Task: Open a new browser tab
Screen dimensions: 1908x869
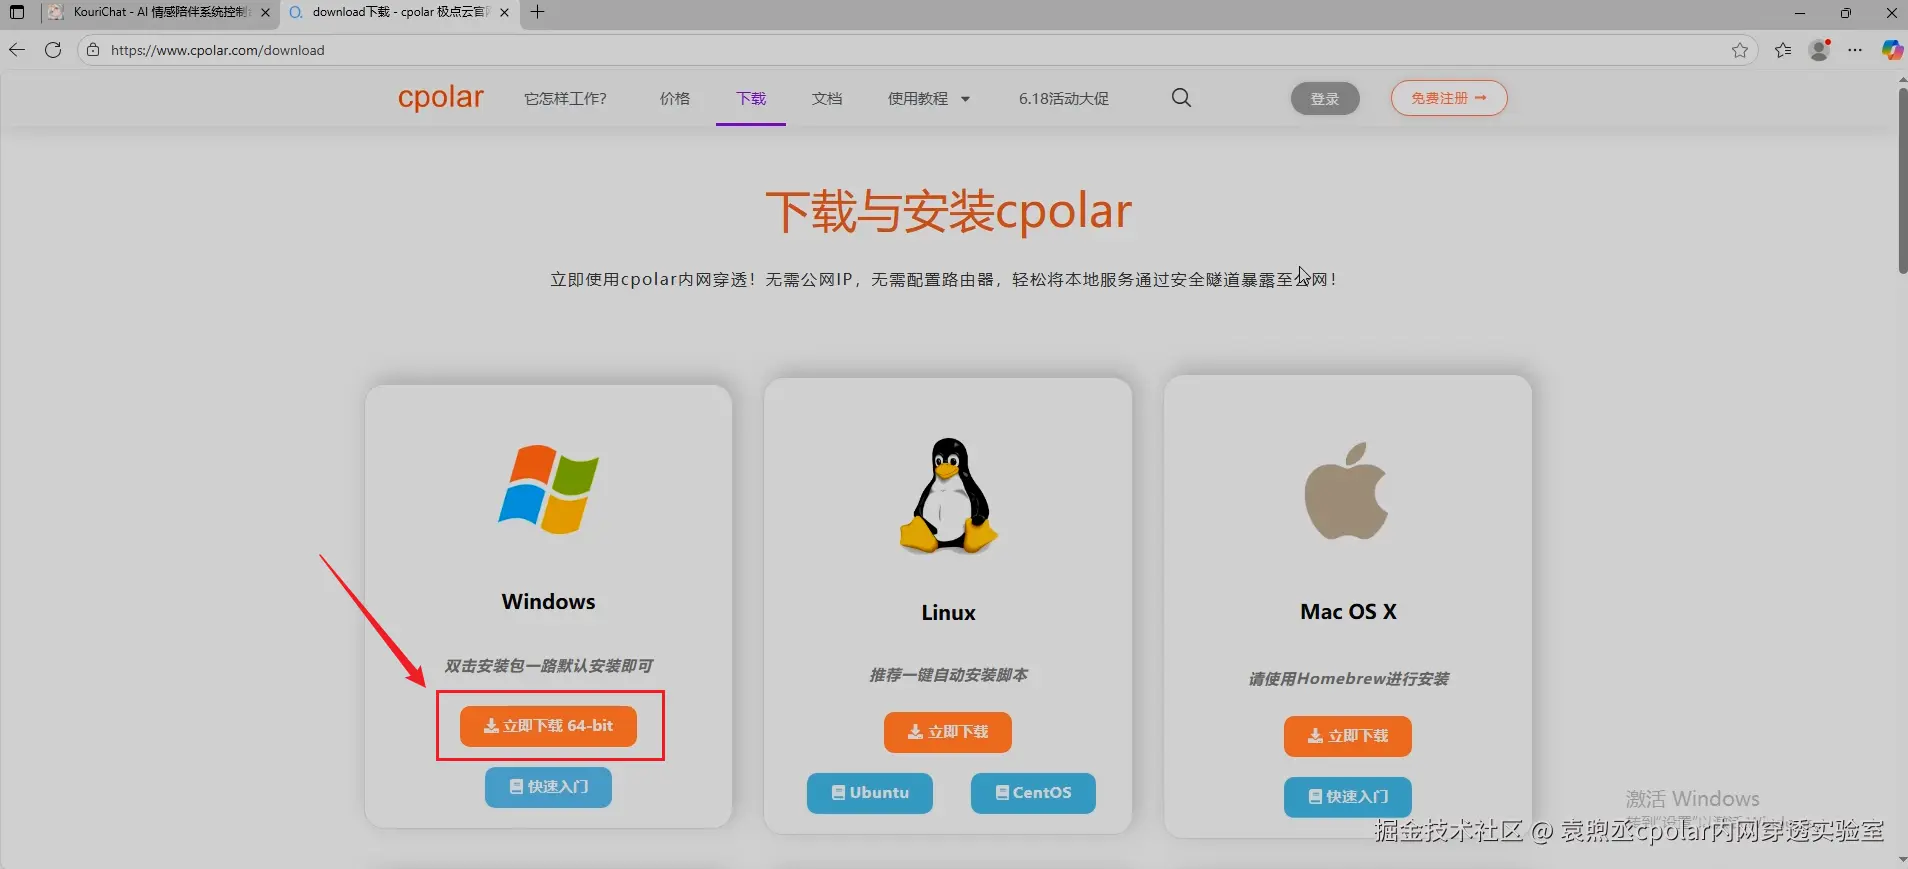Action: click(x=538, y=12)
